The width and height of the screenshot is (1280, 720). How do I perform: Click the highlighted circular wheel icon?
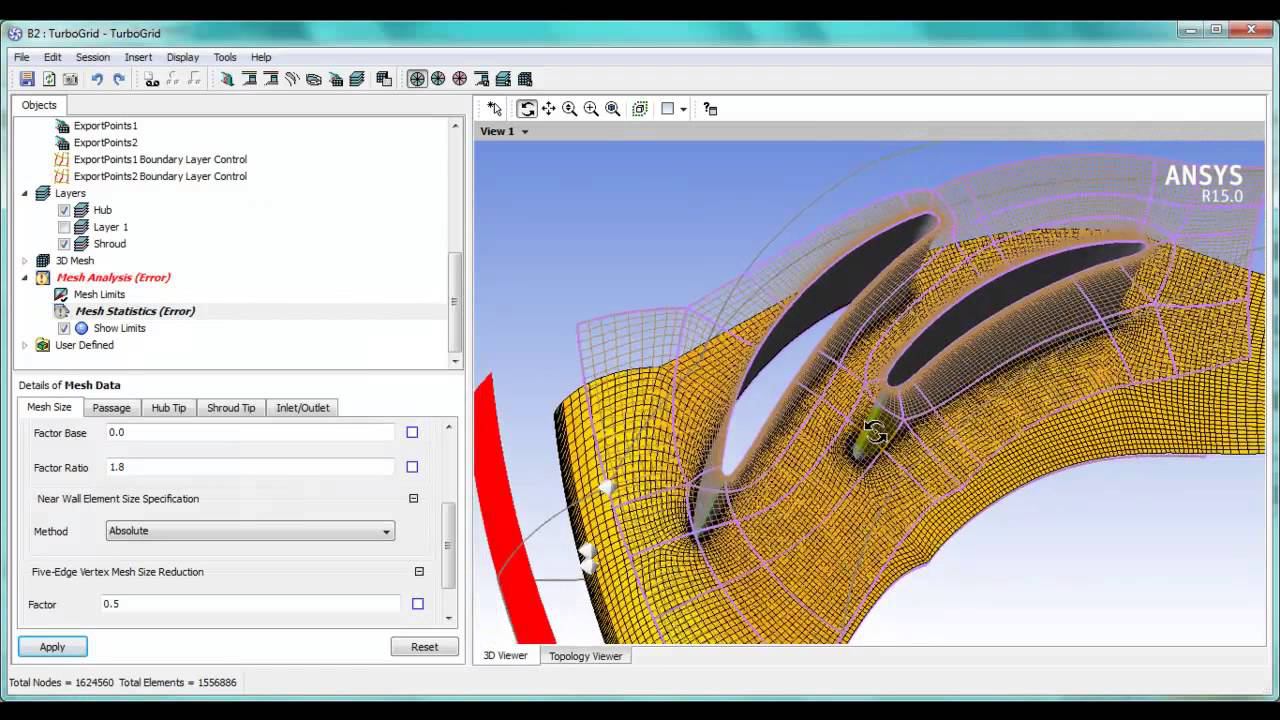pos(417,79)
